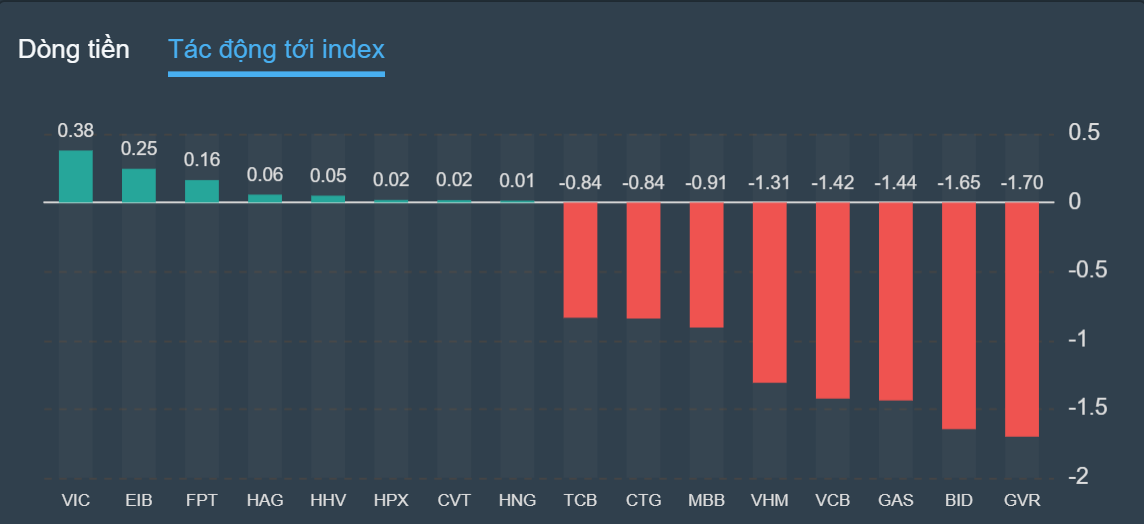Click the red BID bar
This screenshot has height=524, width=1144.
click(x=958, y=315)
